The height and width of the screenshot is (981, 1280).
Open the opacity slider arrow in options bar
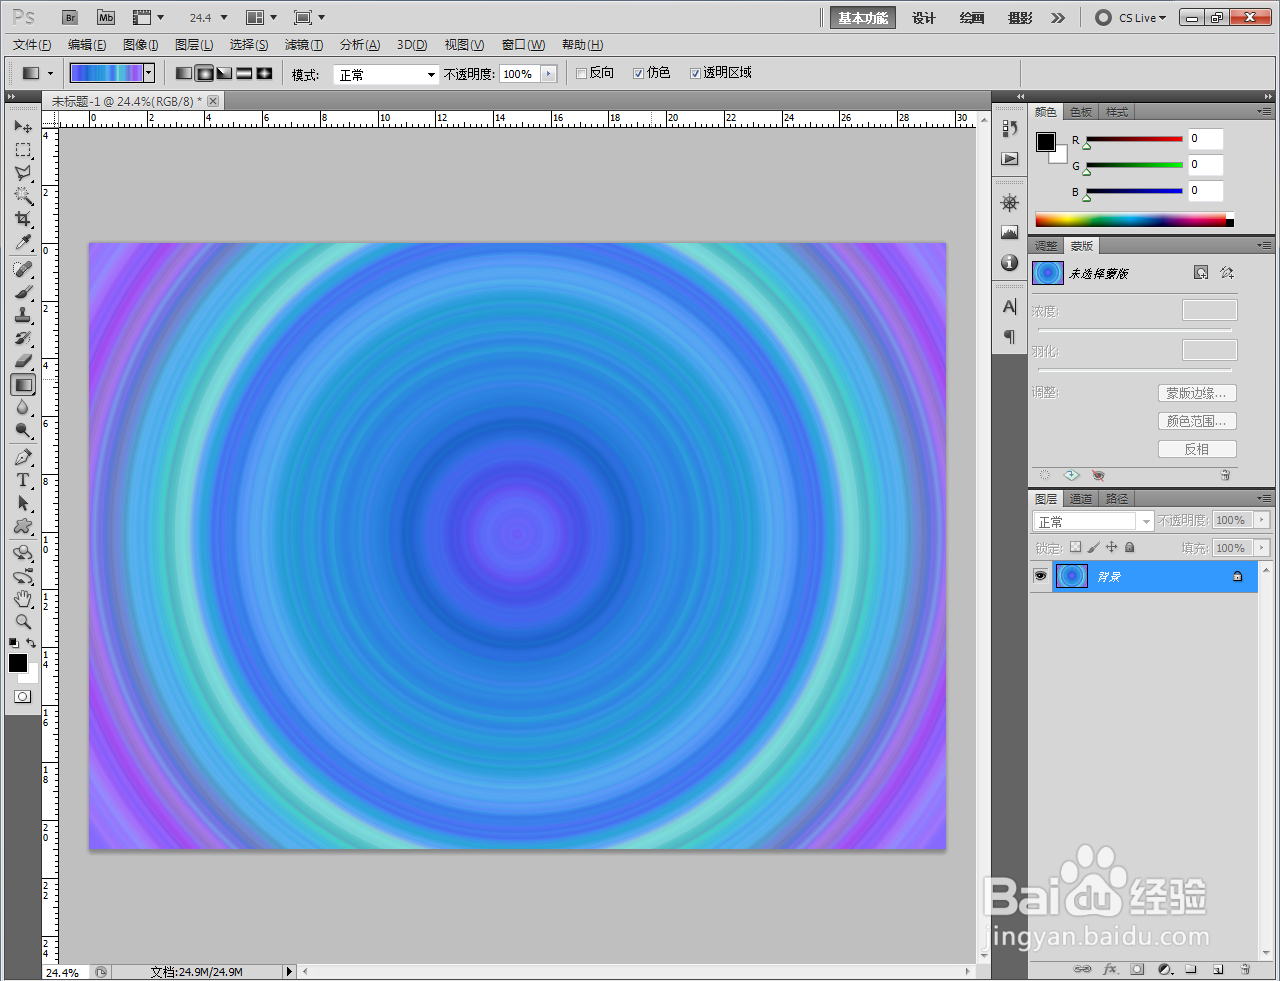[x=548, y=74]
